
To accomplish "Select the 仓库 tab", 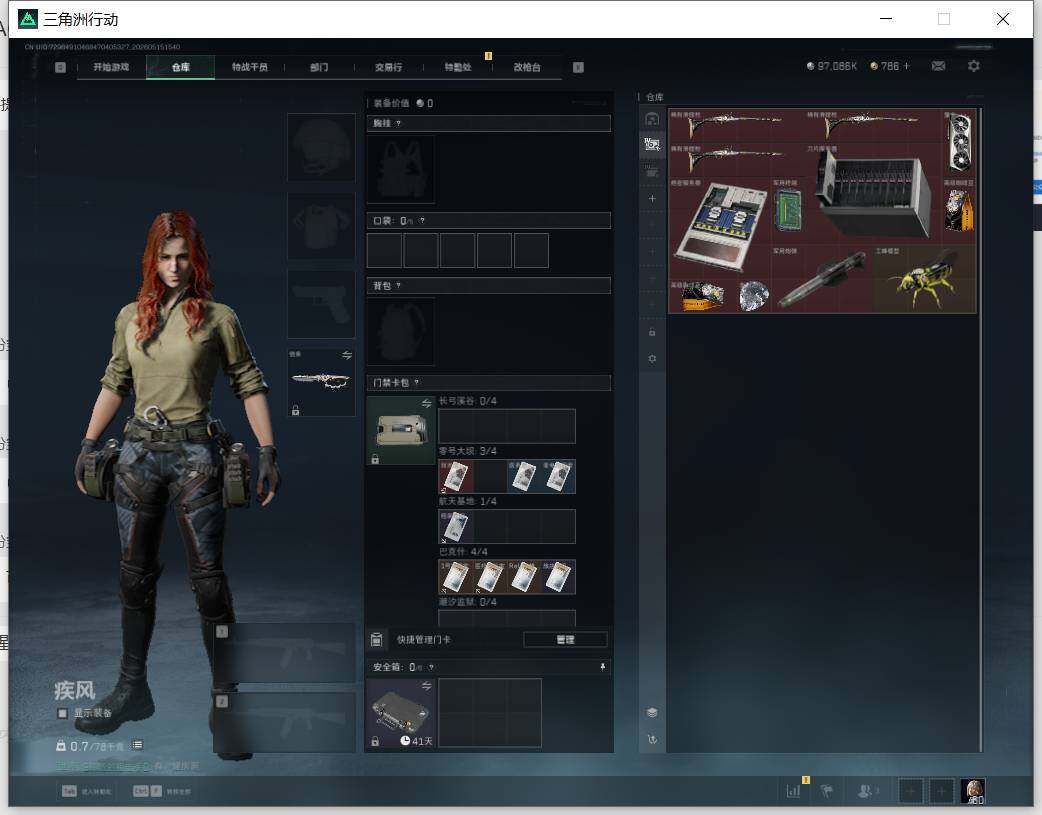I will (181, 67).
